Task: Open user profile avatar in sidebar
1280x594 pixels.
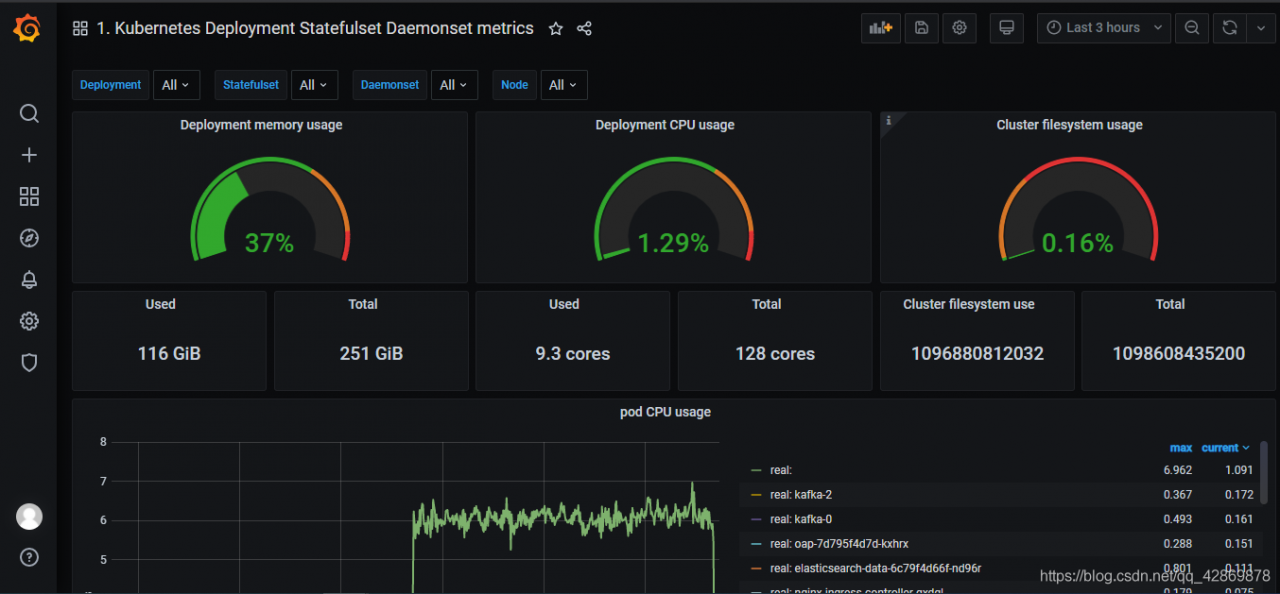Action: coord(29,516)
